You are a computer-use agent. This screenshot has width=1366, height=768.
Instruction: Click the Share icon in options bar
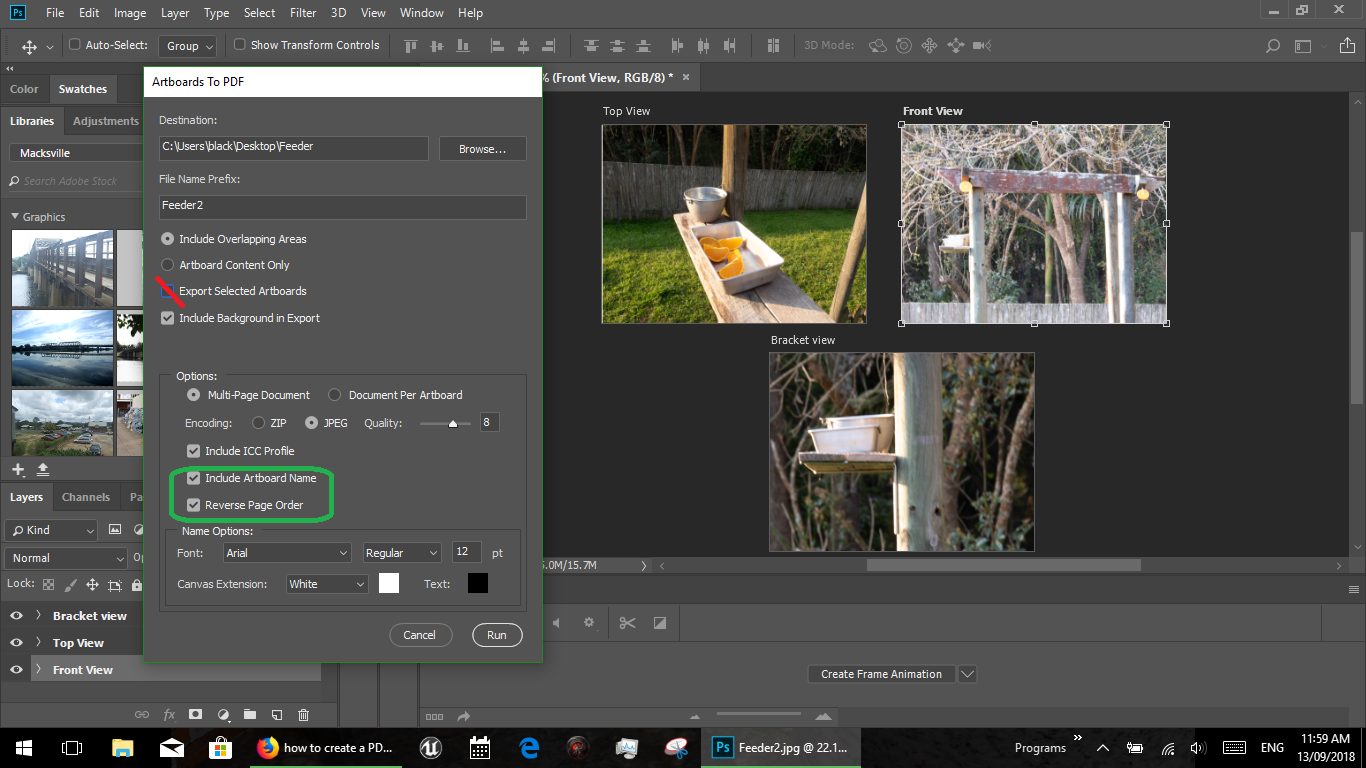coord(1345,46)
